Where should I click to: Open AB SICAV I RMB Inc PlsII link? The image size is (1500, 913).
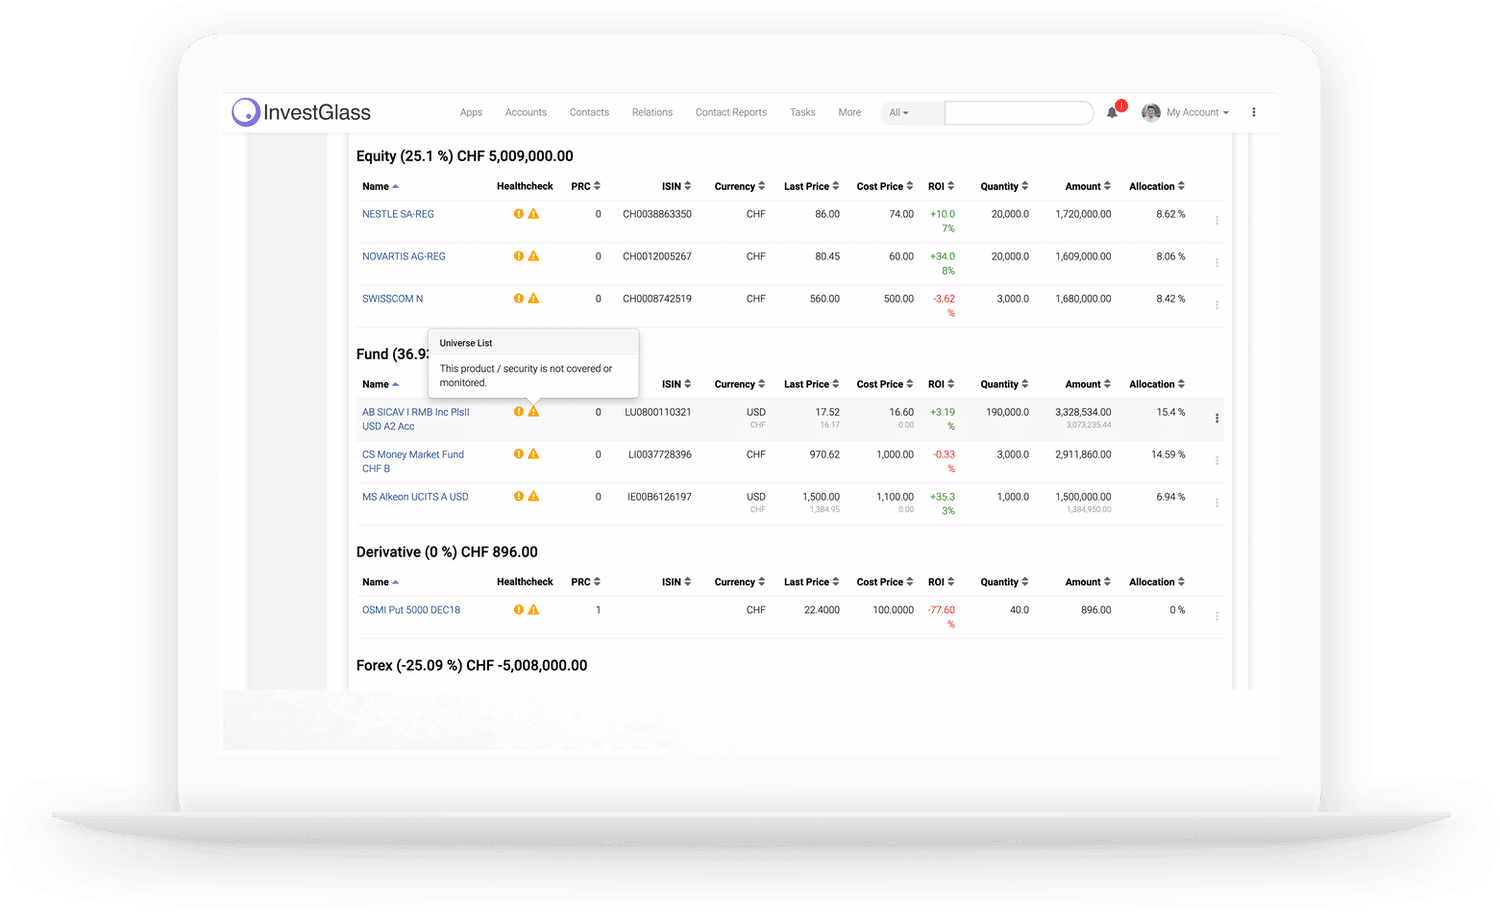(x=415, y=419)
